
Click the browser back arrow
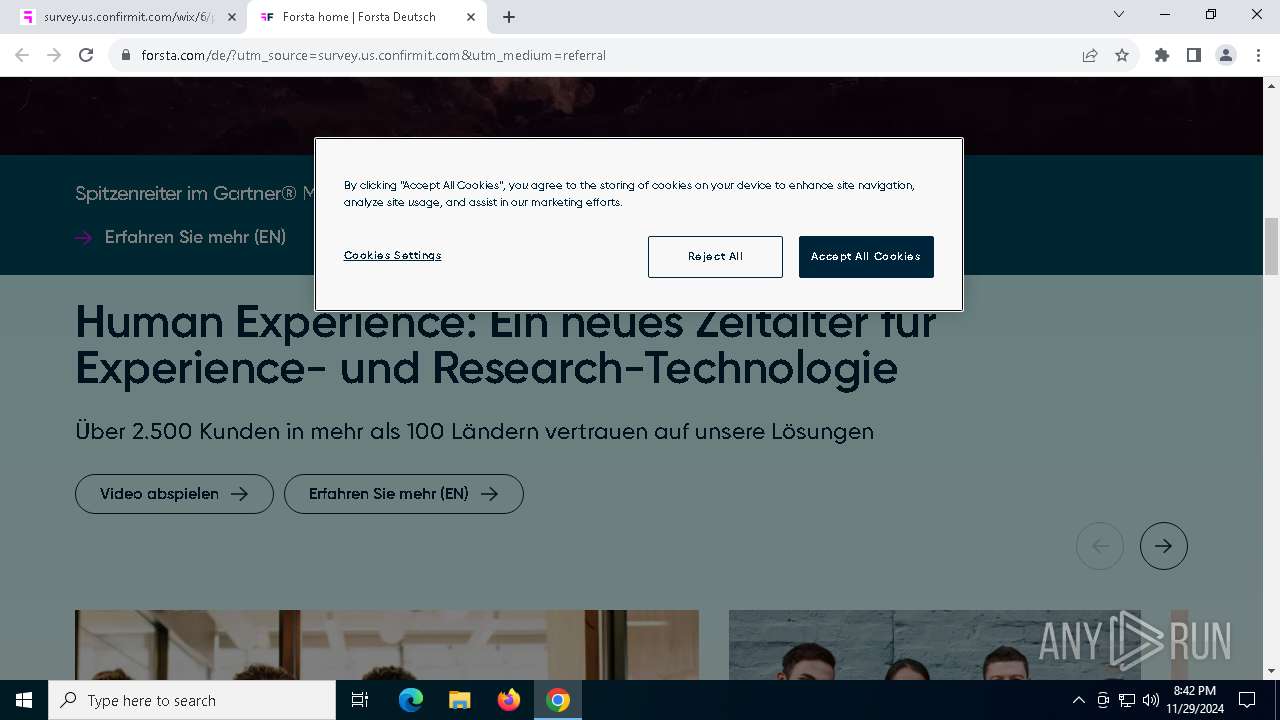coord(22,55)
